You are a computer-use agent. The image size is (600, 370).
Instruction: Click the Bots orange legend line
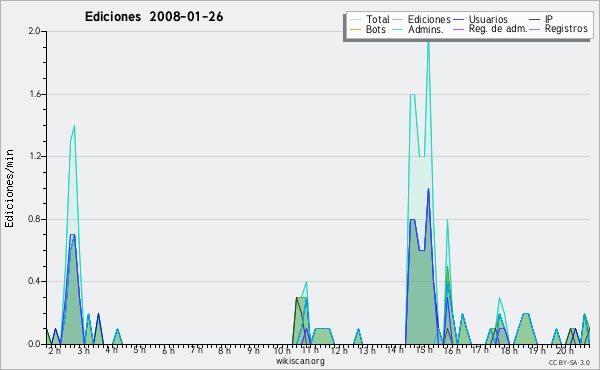[x=355, y=29]
